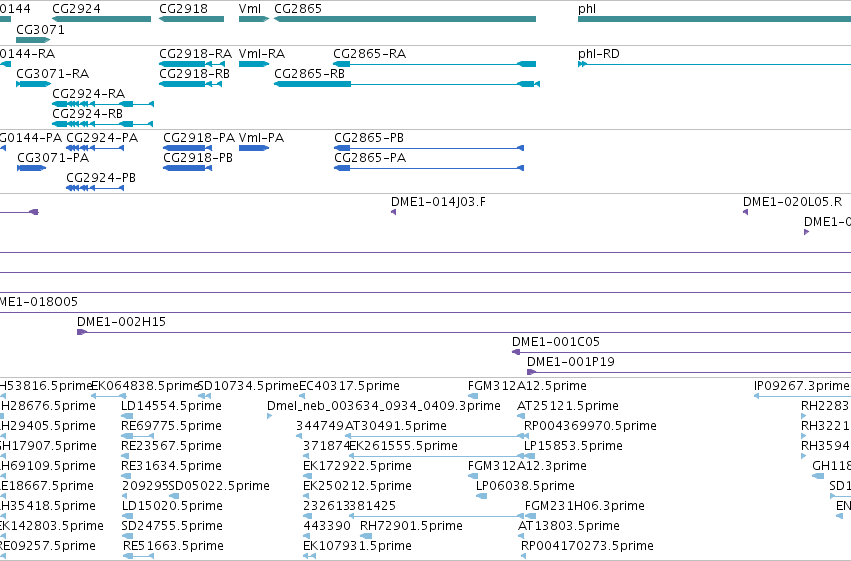Select EST RE23567.5prime
Viewport: 851px width, 561px height.
(125, 457)
